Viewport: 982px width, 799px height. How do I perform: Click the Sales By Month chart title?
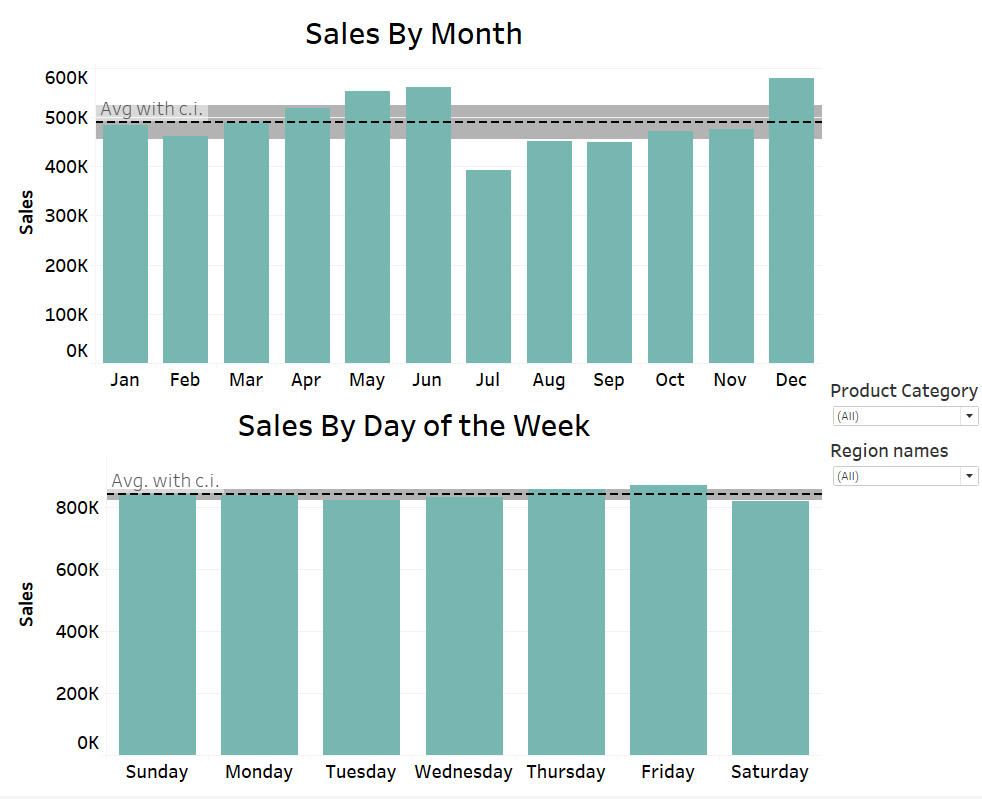(x=413, y=33)
